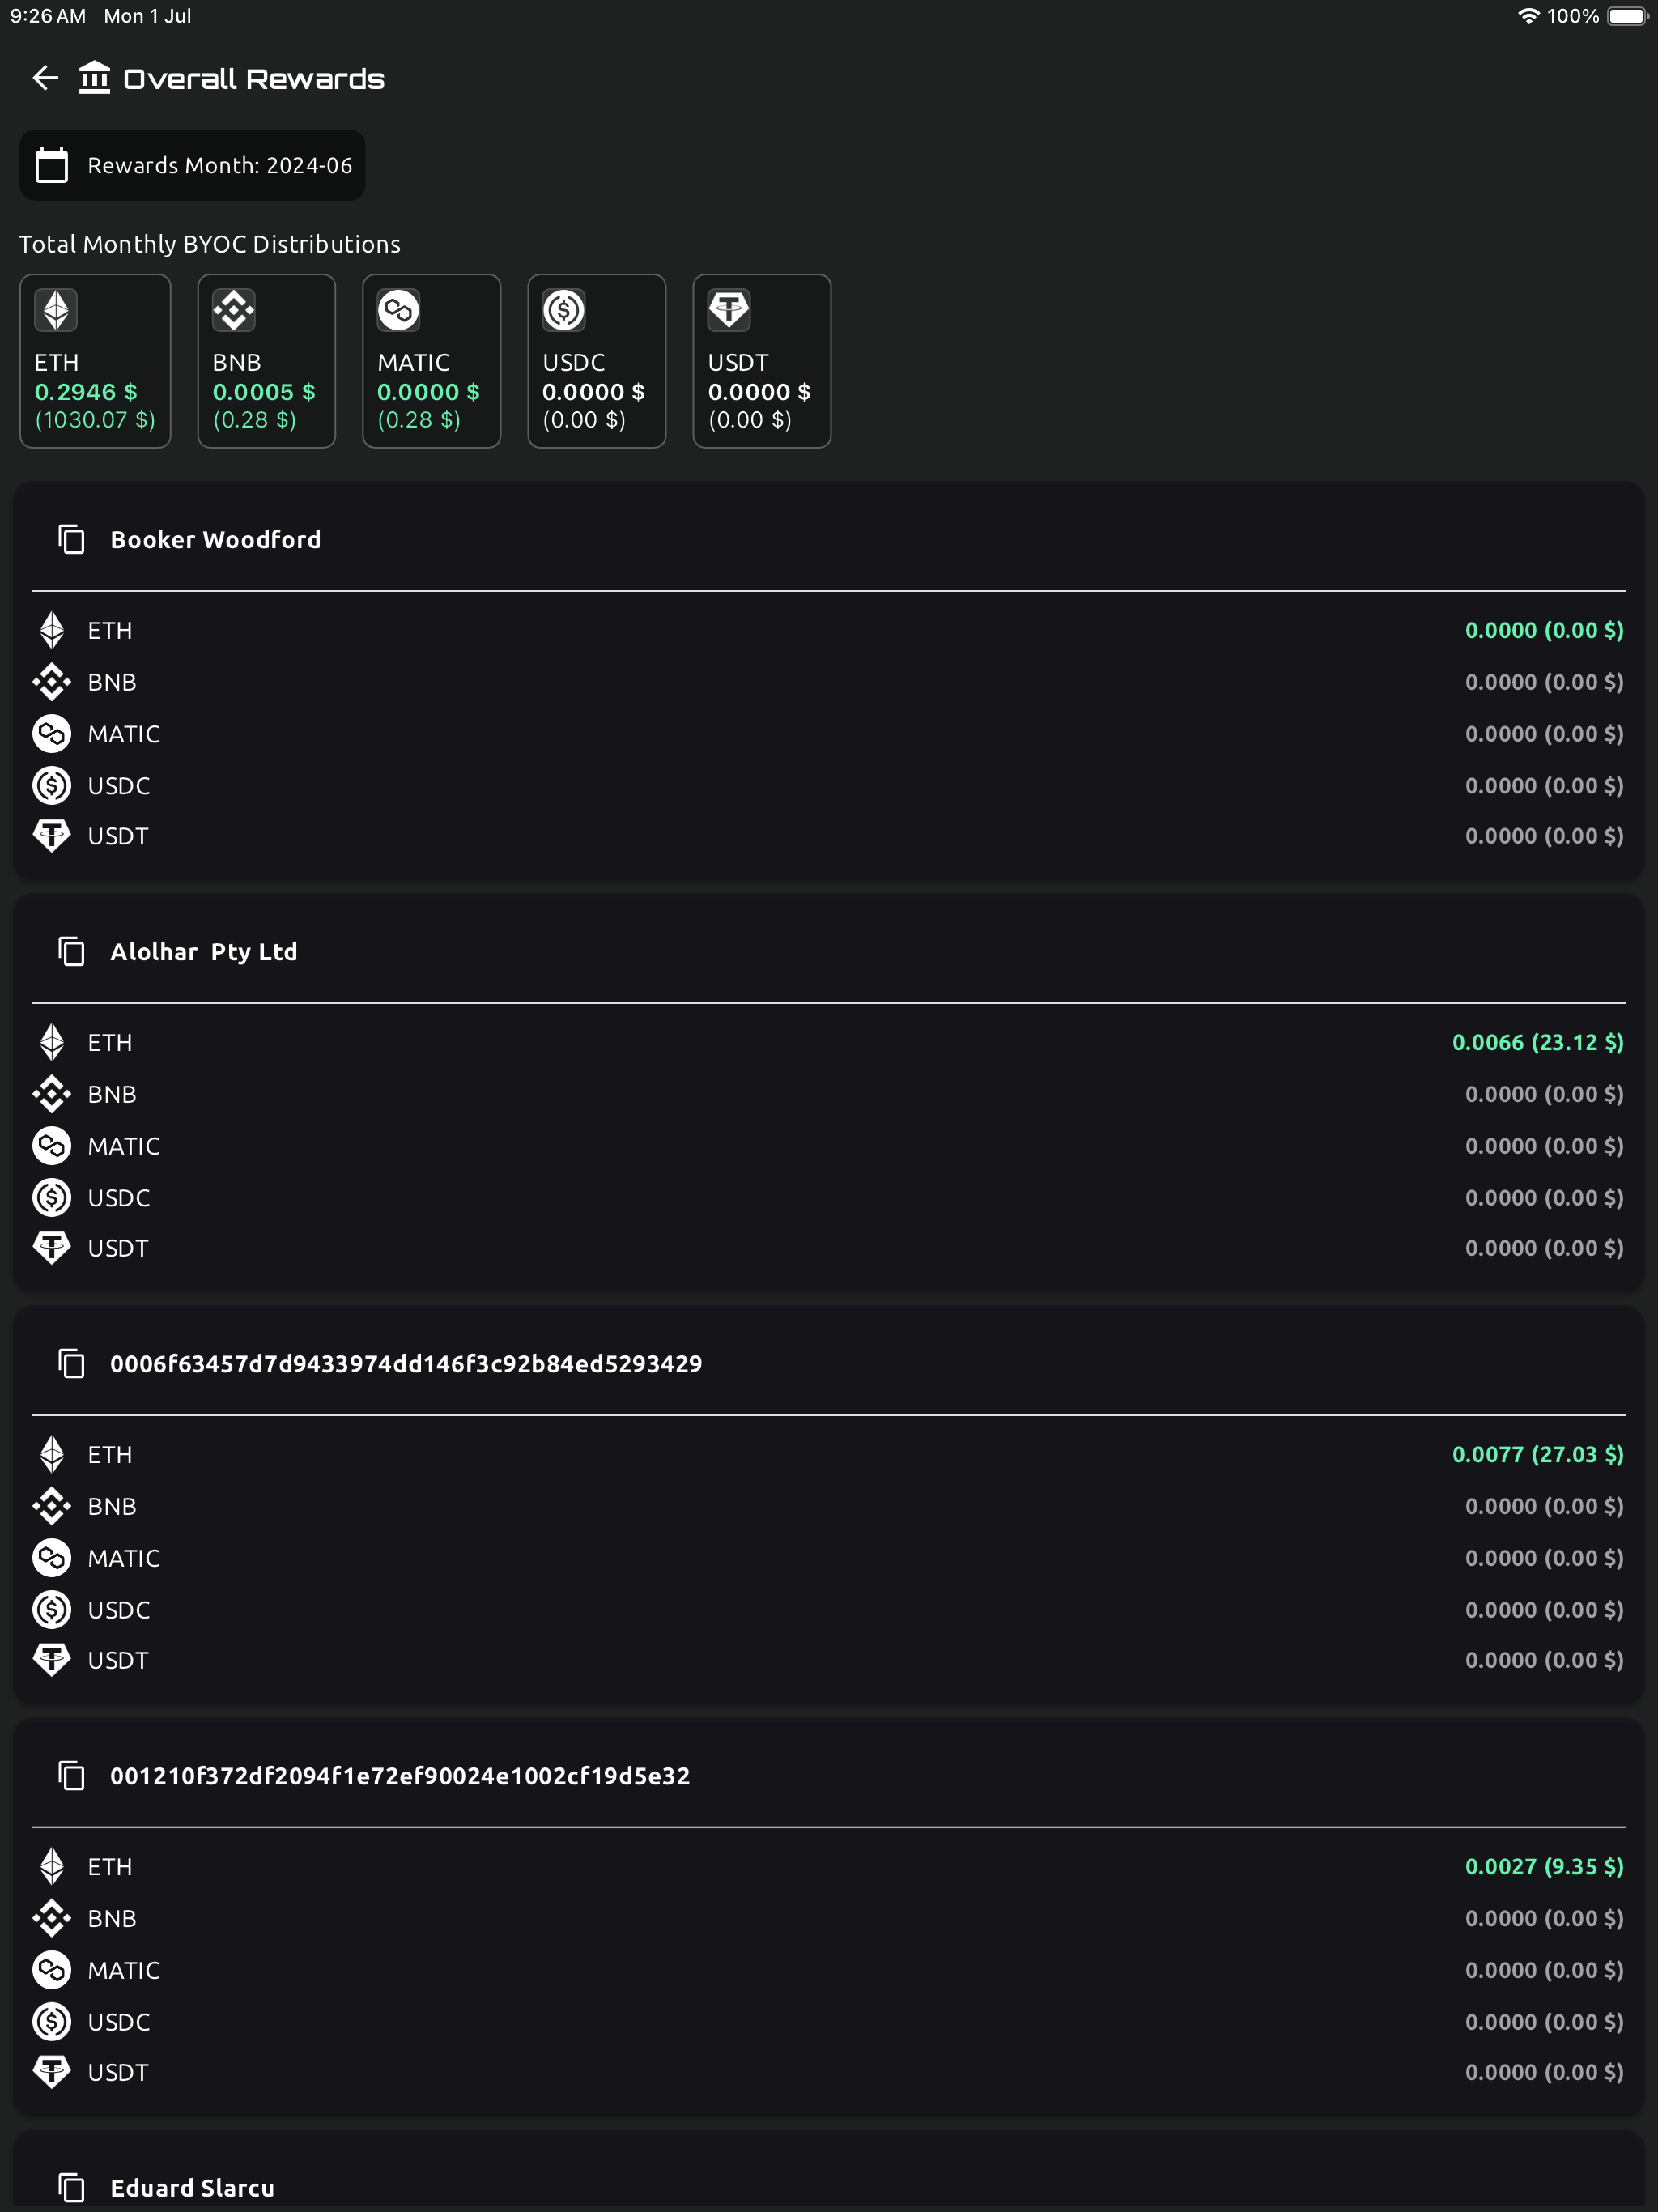The image size is (1658, 2212).
Task: Click USDC icon in the 0006f634 address card
Action: point(52,1610)
